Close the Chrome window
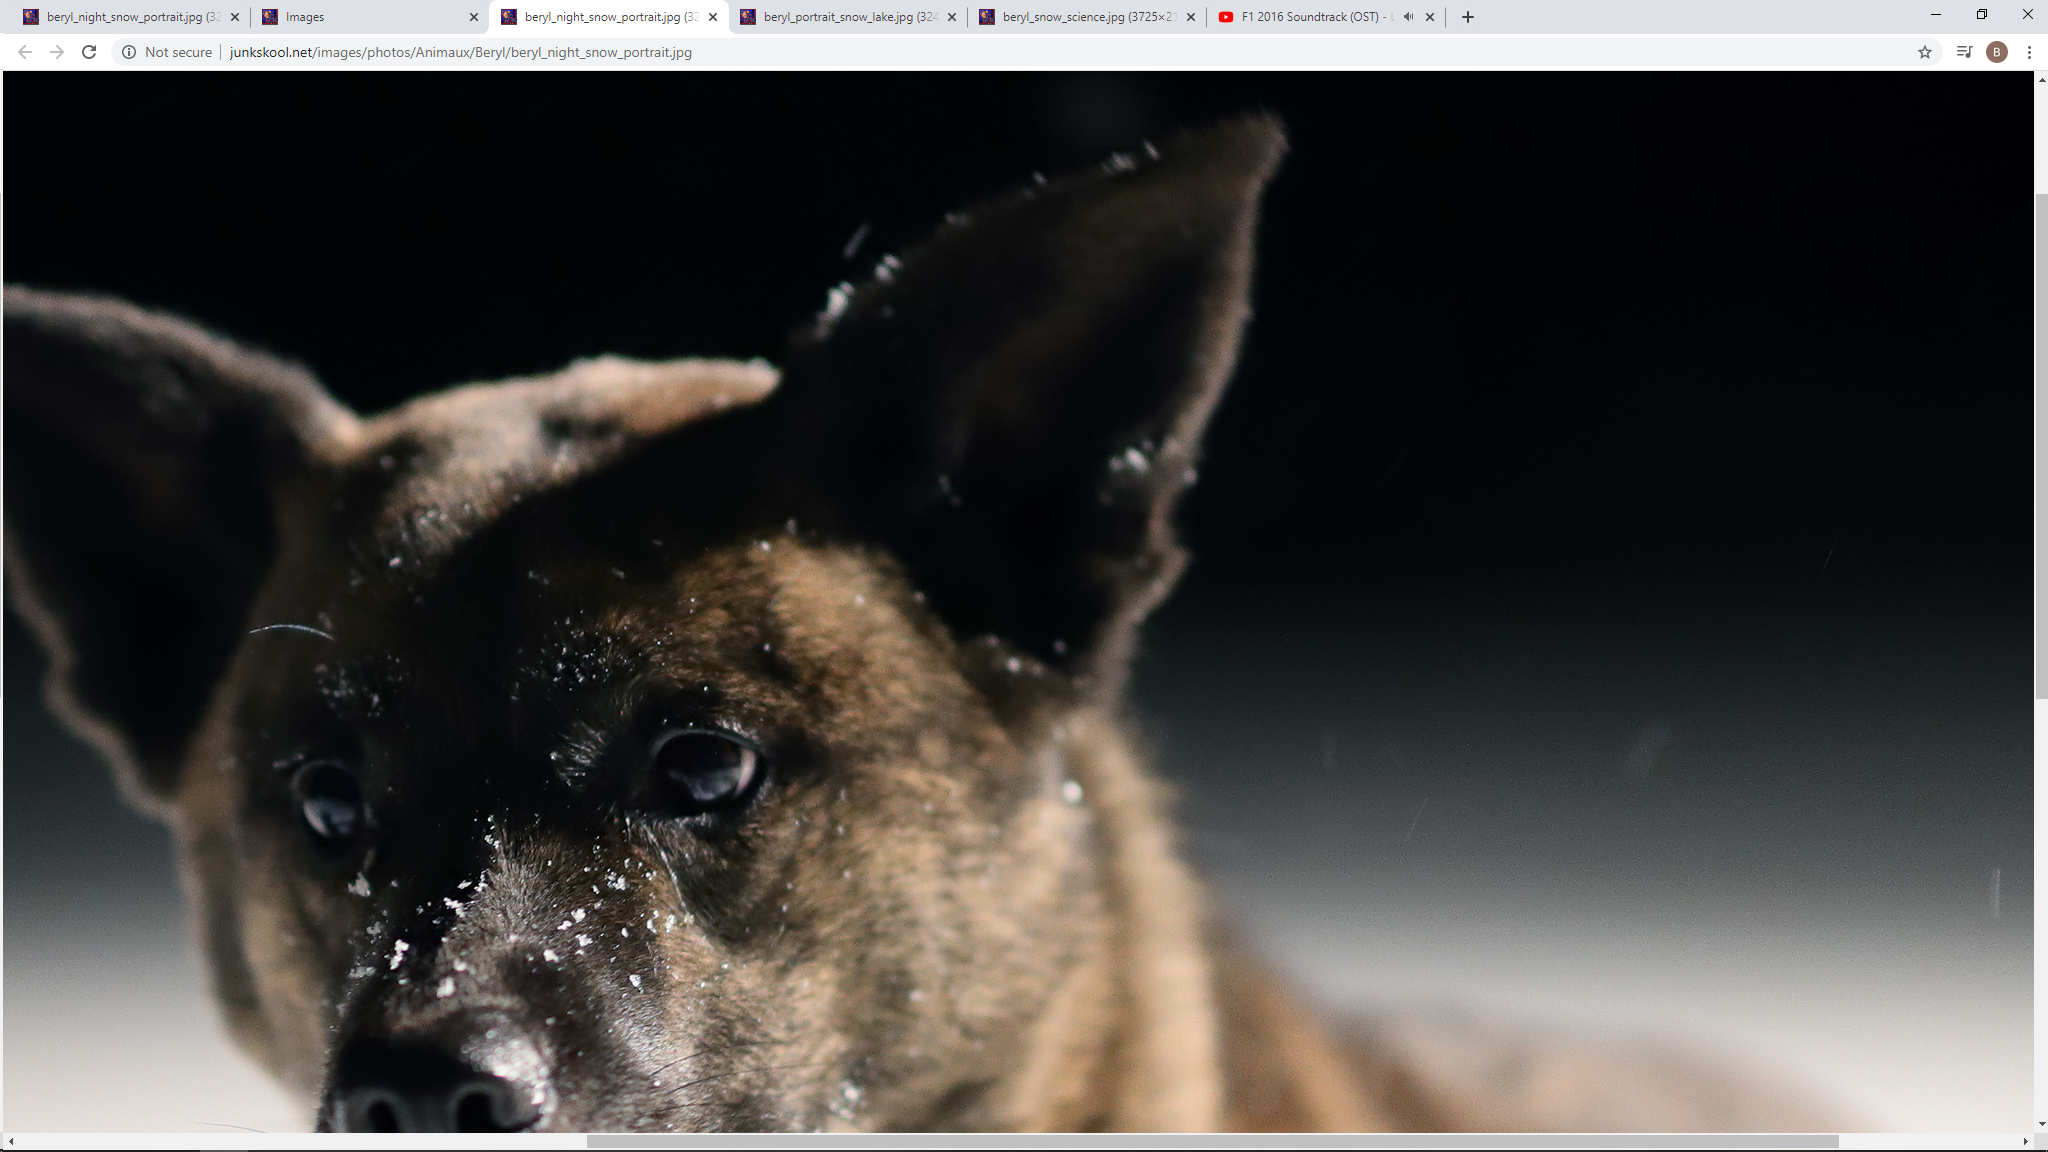 [2027, 15]
